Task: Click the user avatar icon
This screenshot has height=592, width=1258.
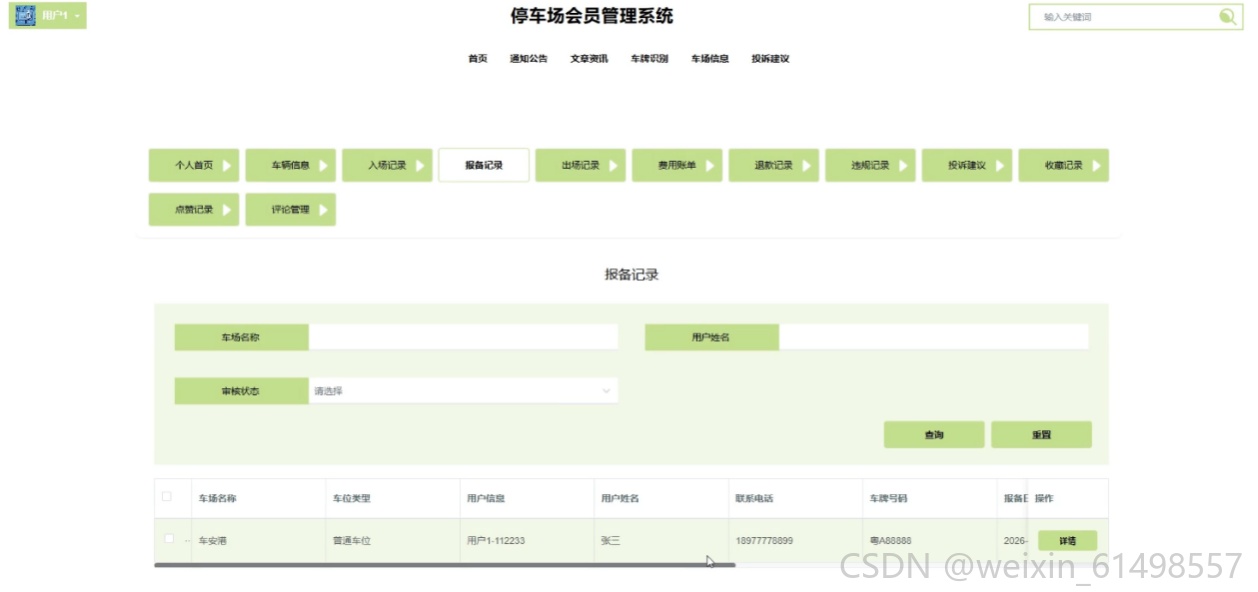Action: click(25, 16)
